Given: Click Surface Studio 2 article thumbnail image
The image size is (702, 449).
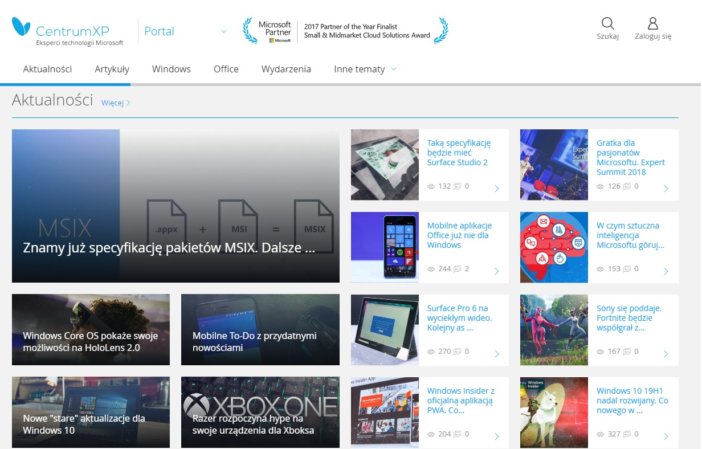Looking at the screenshot, I should point(385,165).
